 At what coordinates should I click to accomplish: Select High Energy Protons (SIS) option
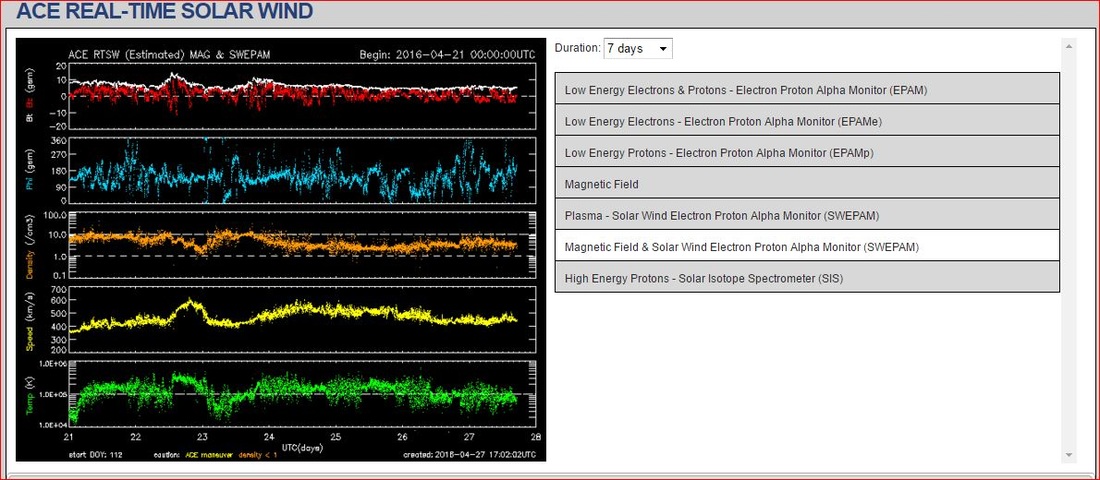pyautogui.click(x=807, y=278)
